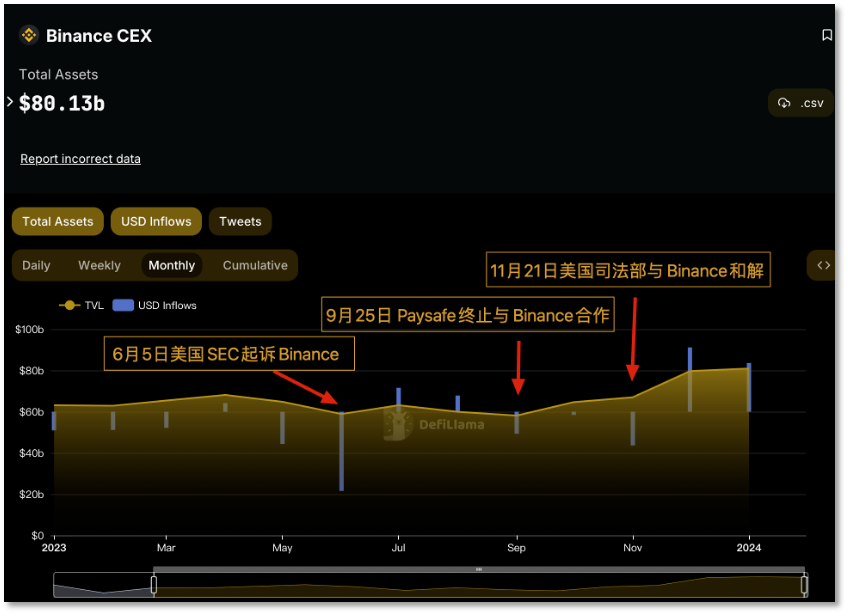Choose the Daily time granularity

36,265
